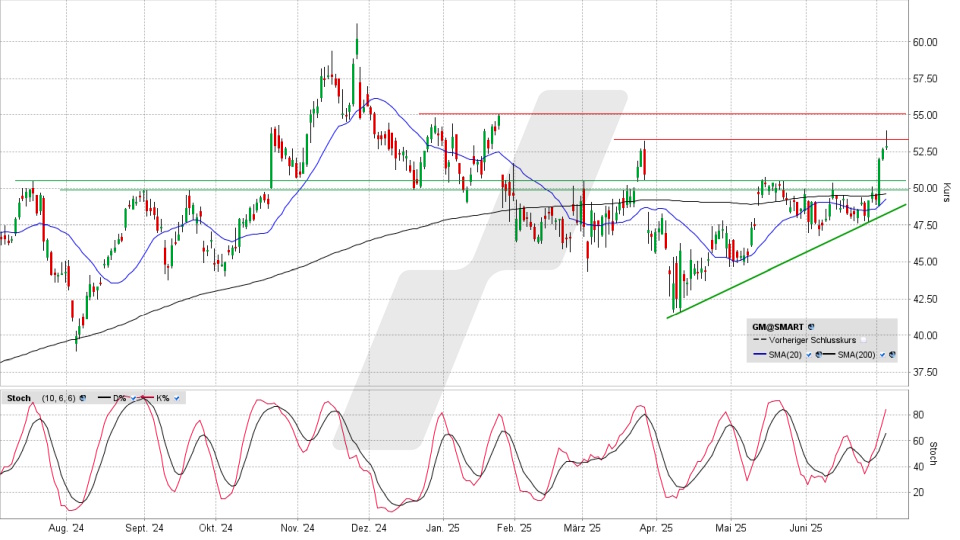Click the Okt. '24 date label
Screen dimensions: 960x540
(216, 528)
